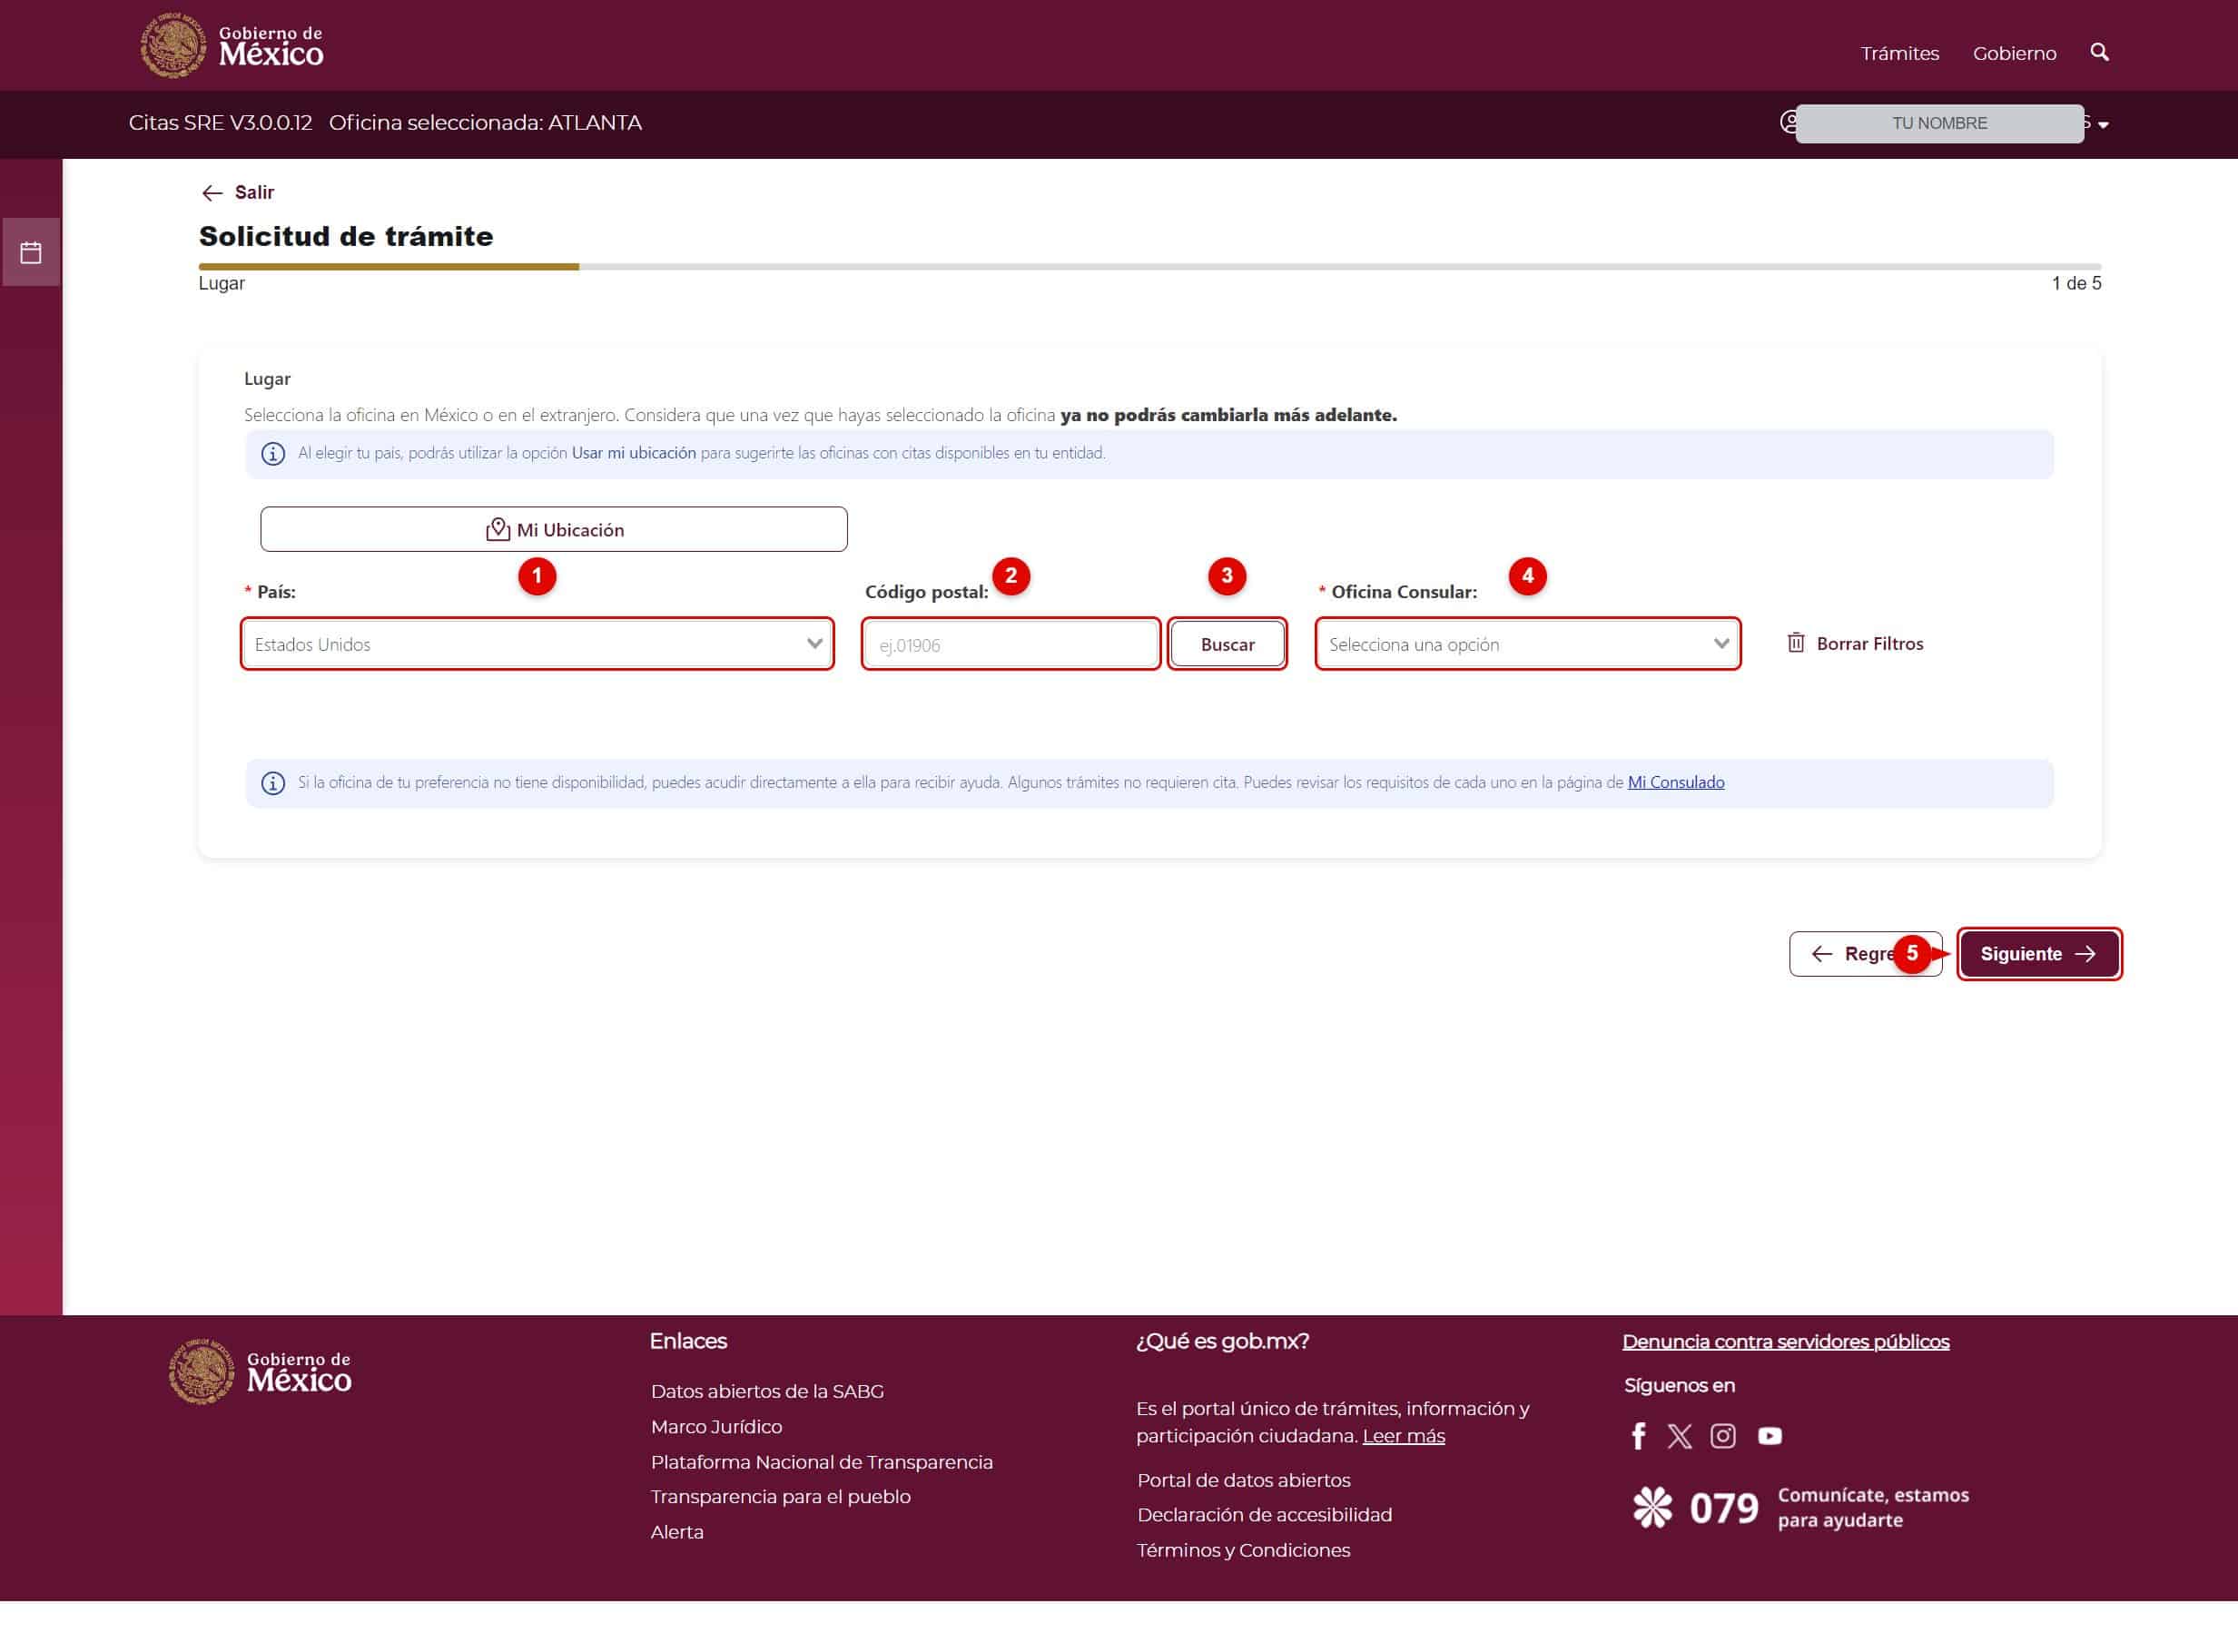Click the 'Usar mi ubicación' text
This screenshot has width=2238, height=1652.
(x=633, y=452)
